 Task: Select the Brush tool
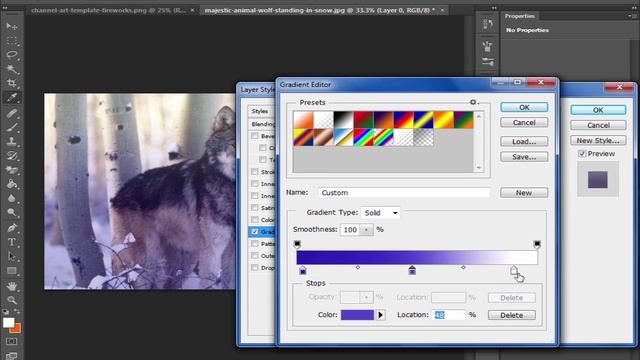pos(11,127)
